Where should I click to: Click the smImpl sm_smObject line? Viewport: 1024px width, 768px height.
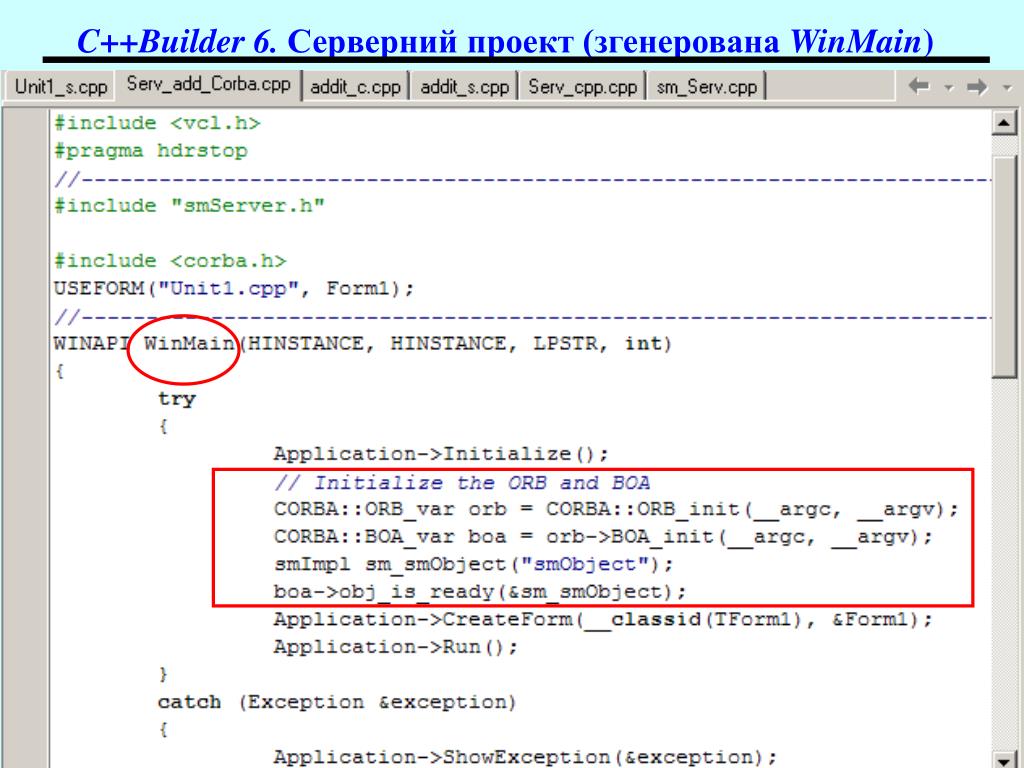click(x=473, y=564)
